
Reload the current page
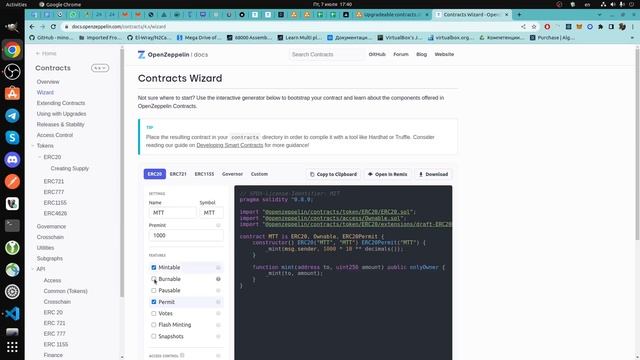click(53, 27)
